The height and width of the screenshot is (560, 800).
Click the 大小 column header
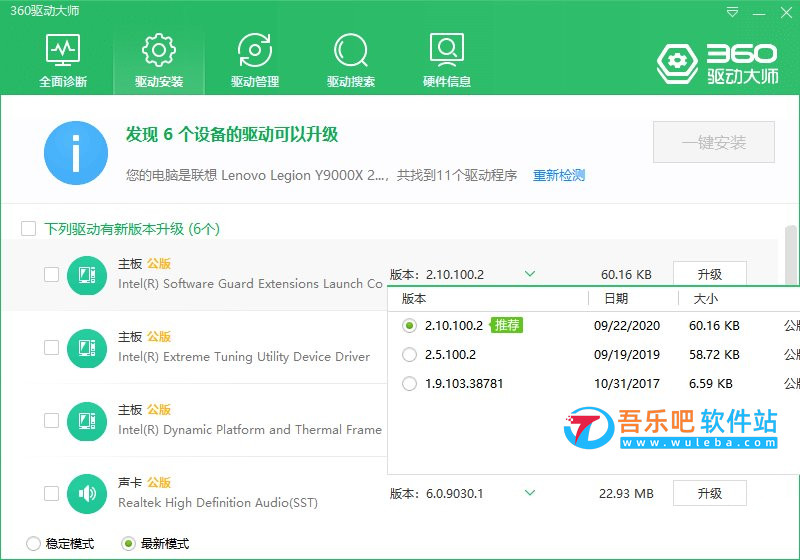click(x=706, y=298)
